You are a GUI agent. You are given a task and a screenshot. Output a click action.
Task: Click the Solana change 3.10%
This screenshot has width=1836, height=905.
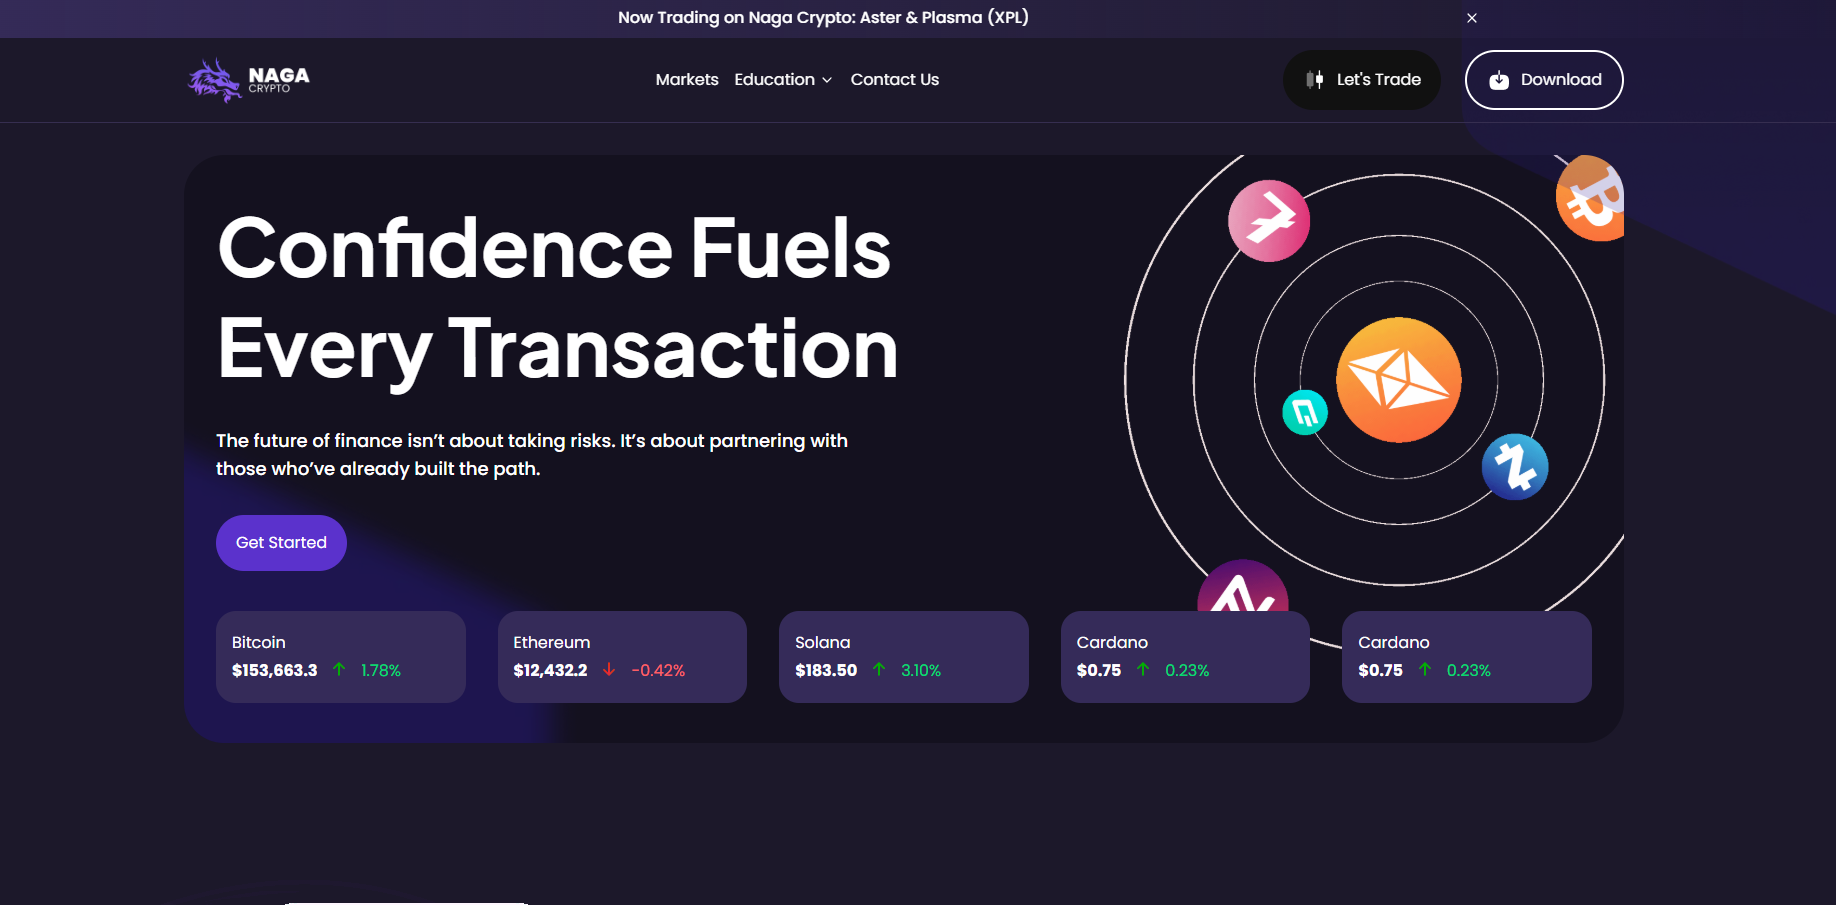pyautogui.click(x=921, y=670)
